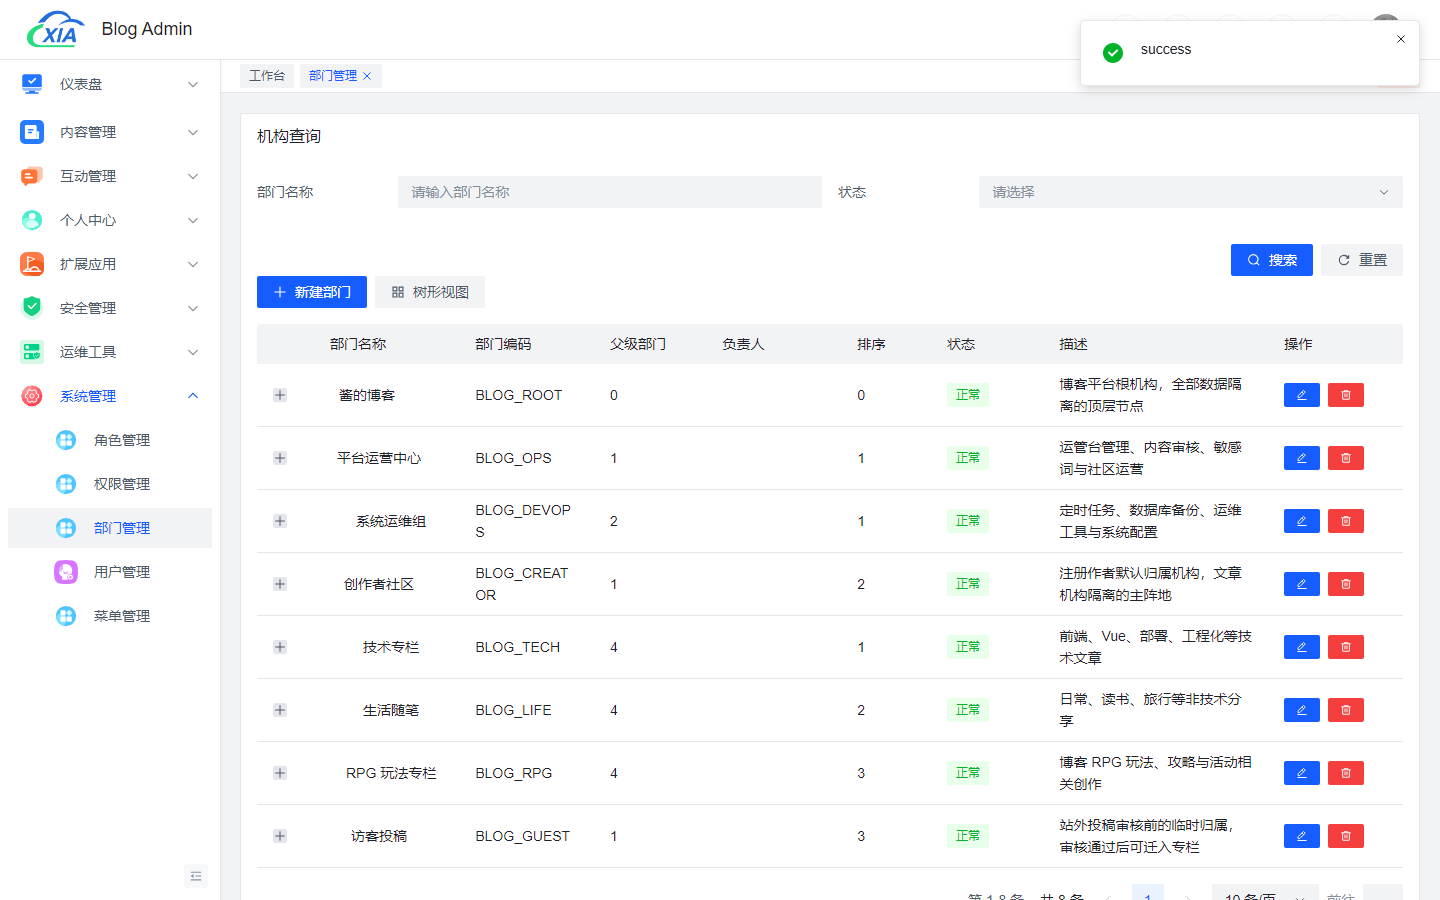Expand the 内容管理 sidebar menu

click(110, 132)
